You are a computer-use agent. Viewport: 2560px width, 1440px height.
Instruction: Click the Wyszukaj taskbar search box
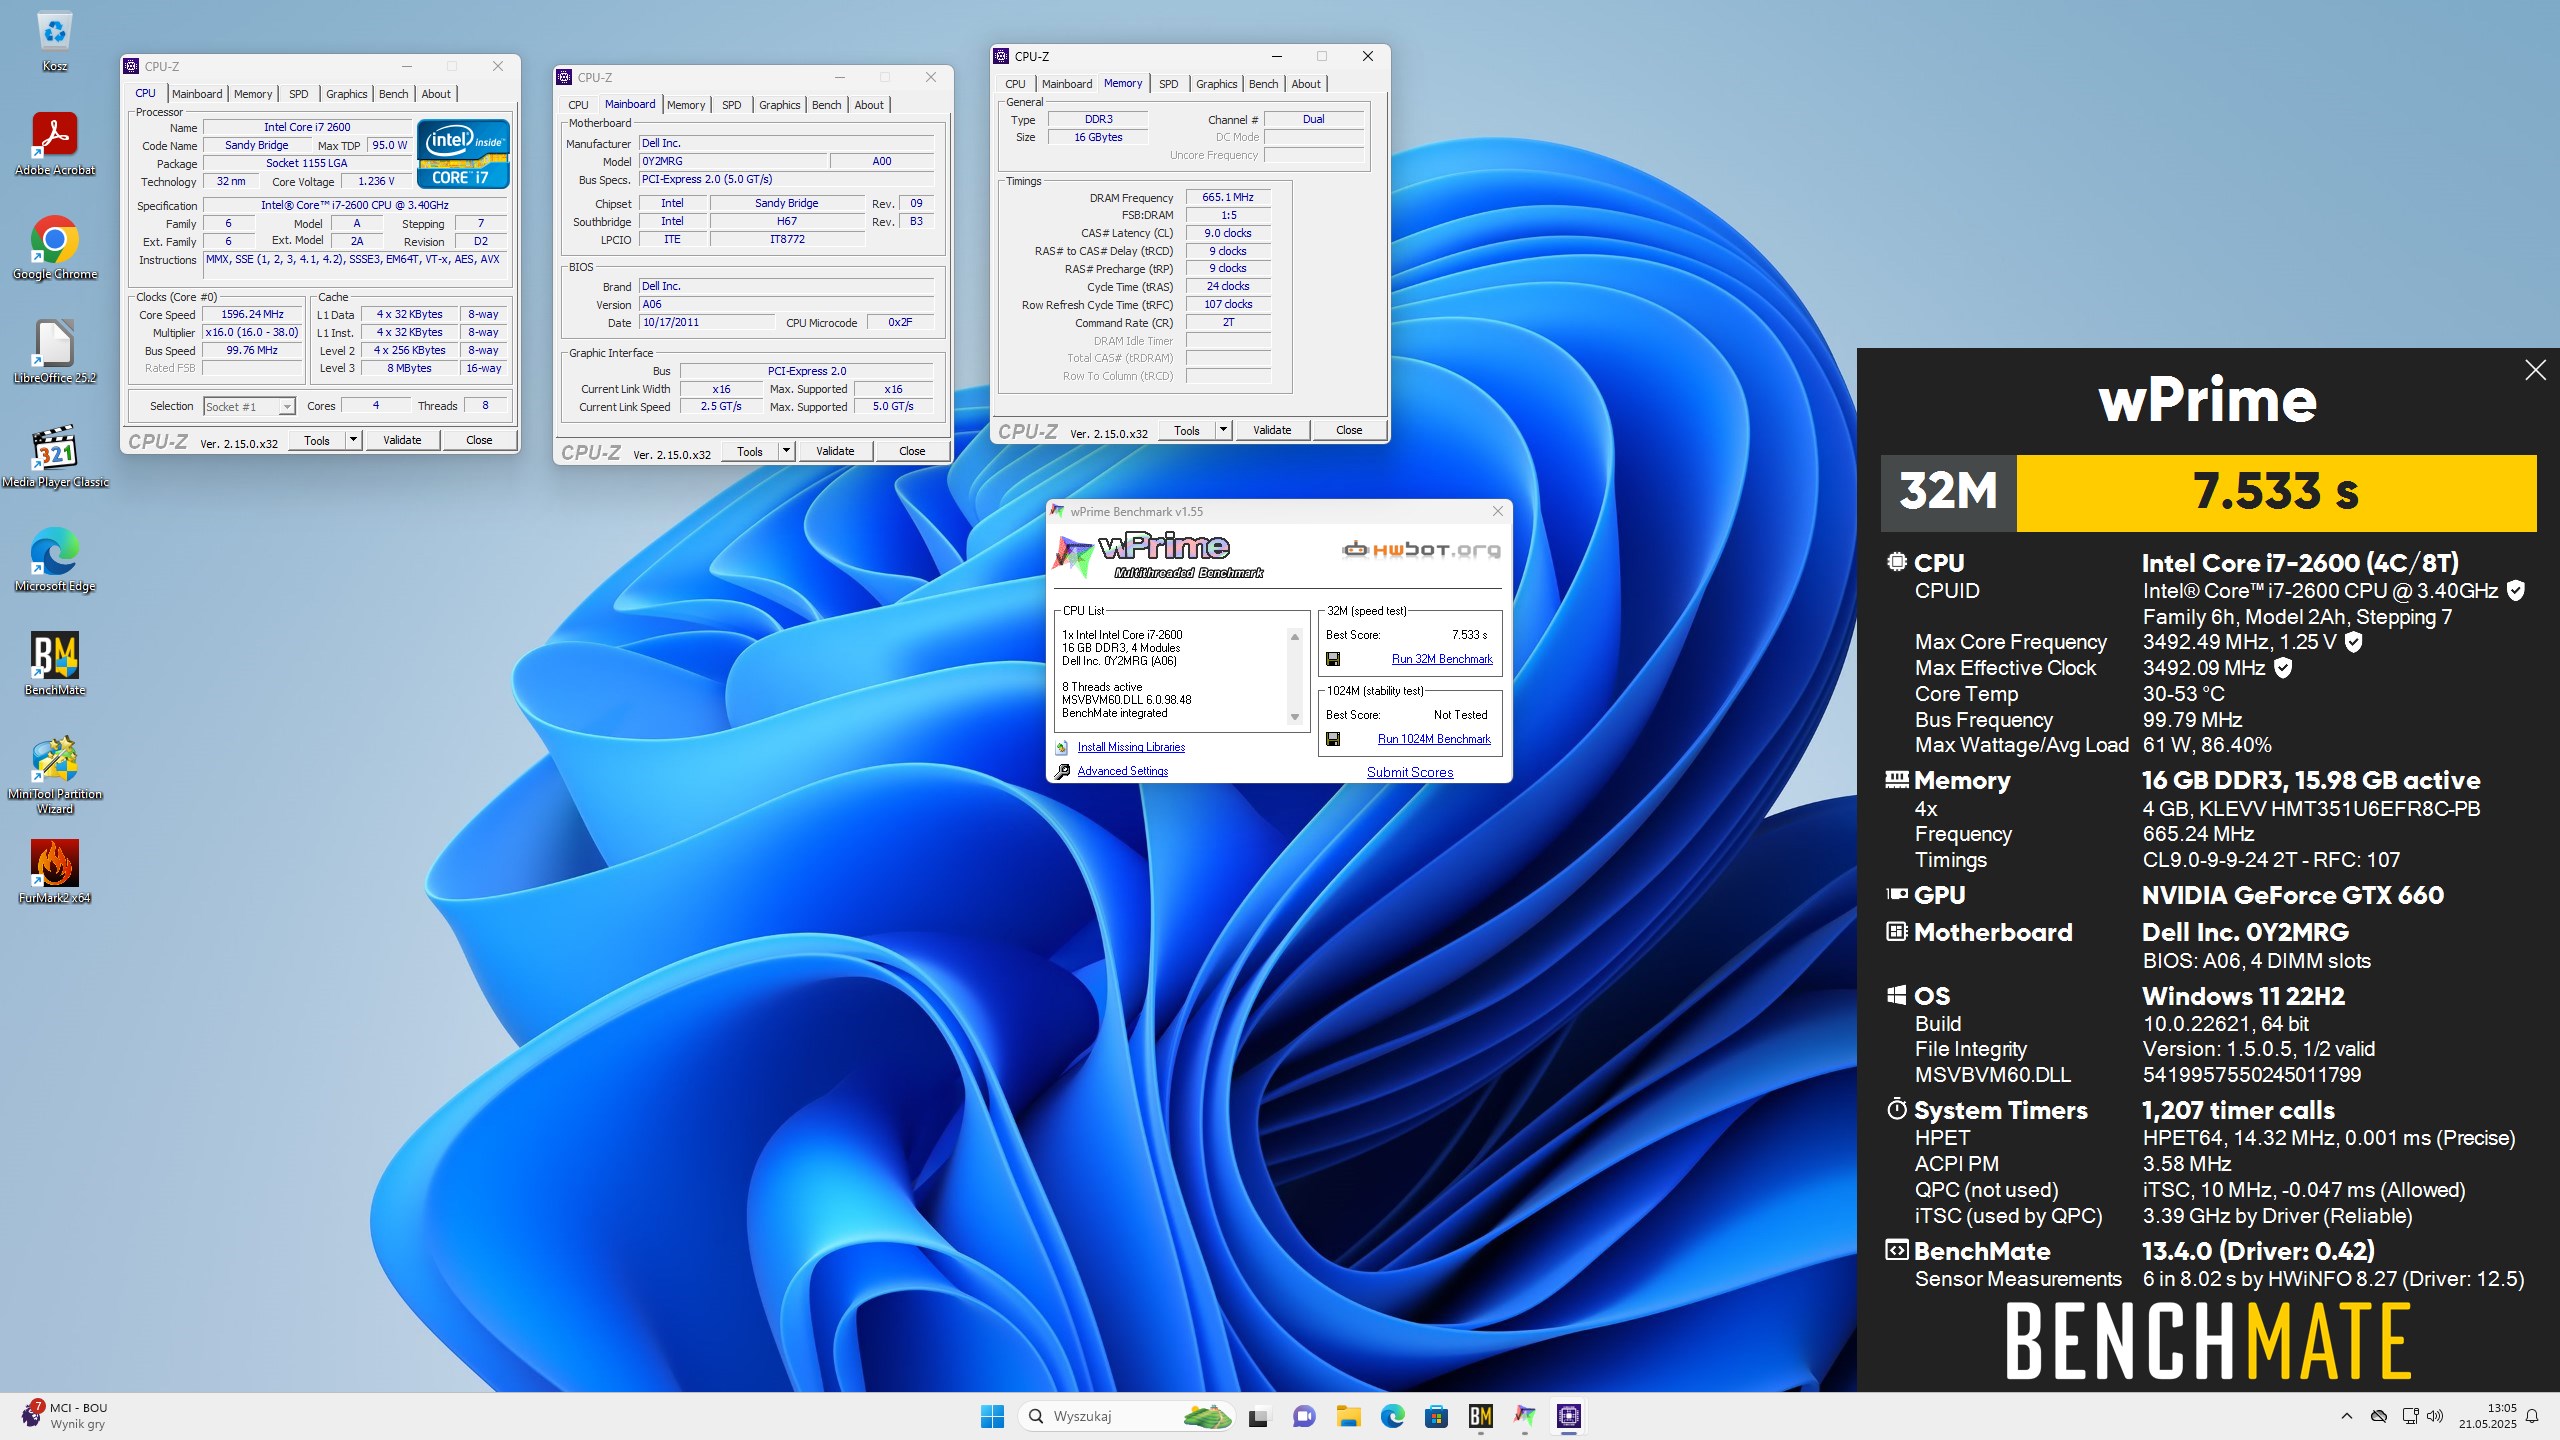tap(1125, 1416)
